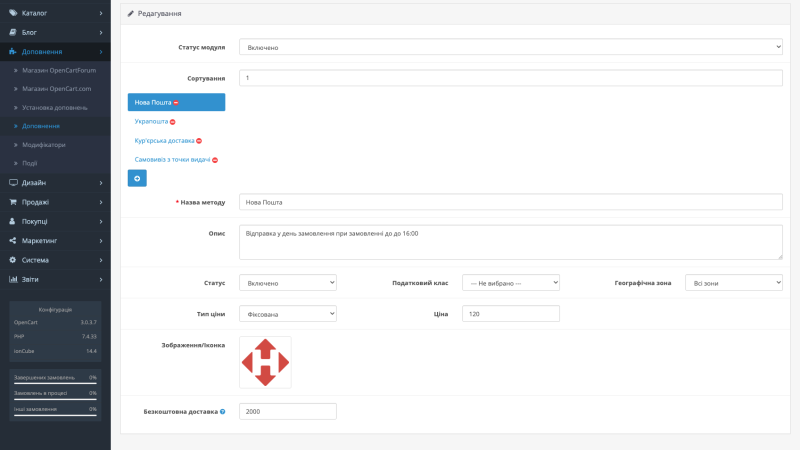Viewport: 800px width, 450px height.
Task: Expand Маркетинг menu chevron
Action: click(101, 241)
